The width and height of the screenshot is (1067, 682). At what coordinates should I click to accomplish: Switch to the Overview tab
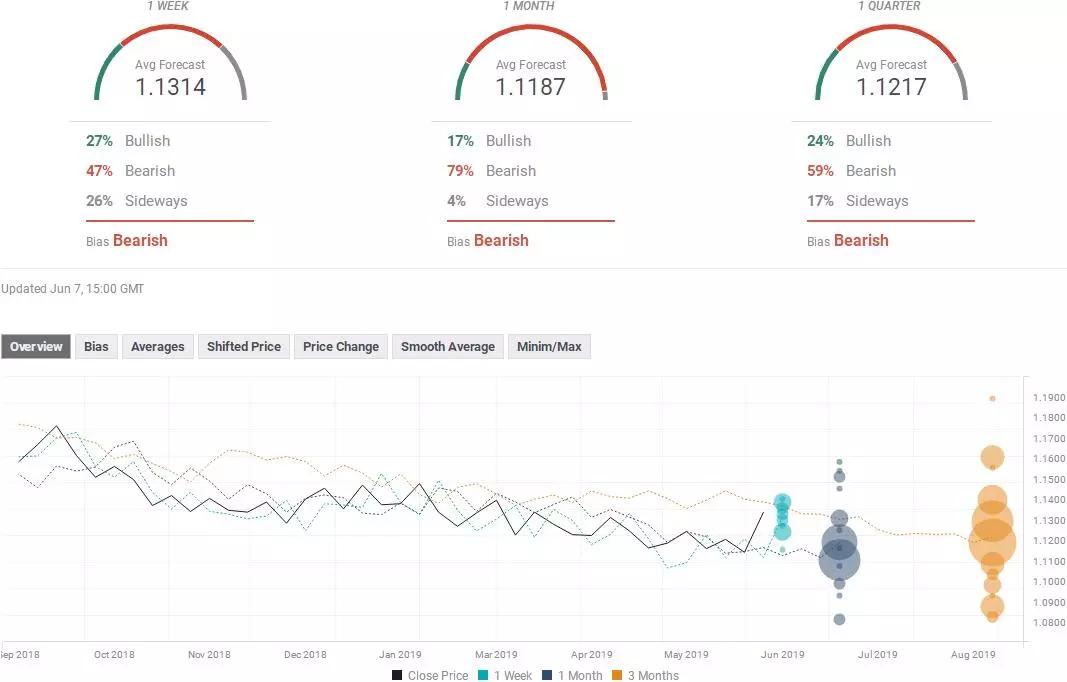coord(36,347)
